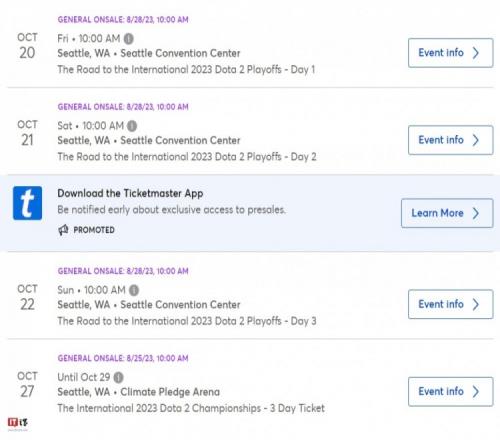Select the Championships 3 Day Ticket title
This screenshot has width=500, height=440.
pos(191,408)
